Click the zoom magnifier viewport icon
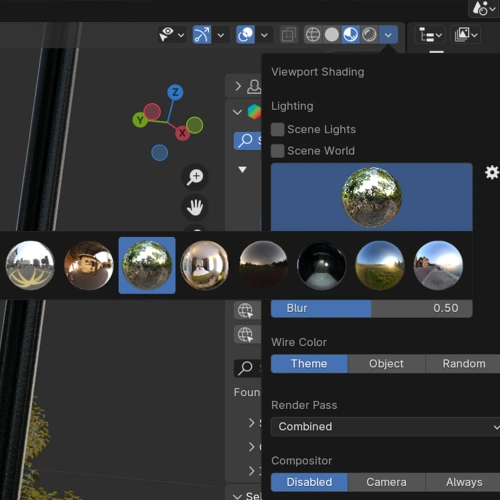This screenshot has width=500, height=500. pos(195,177)
